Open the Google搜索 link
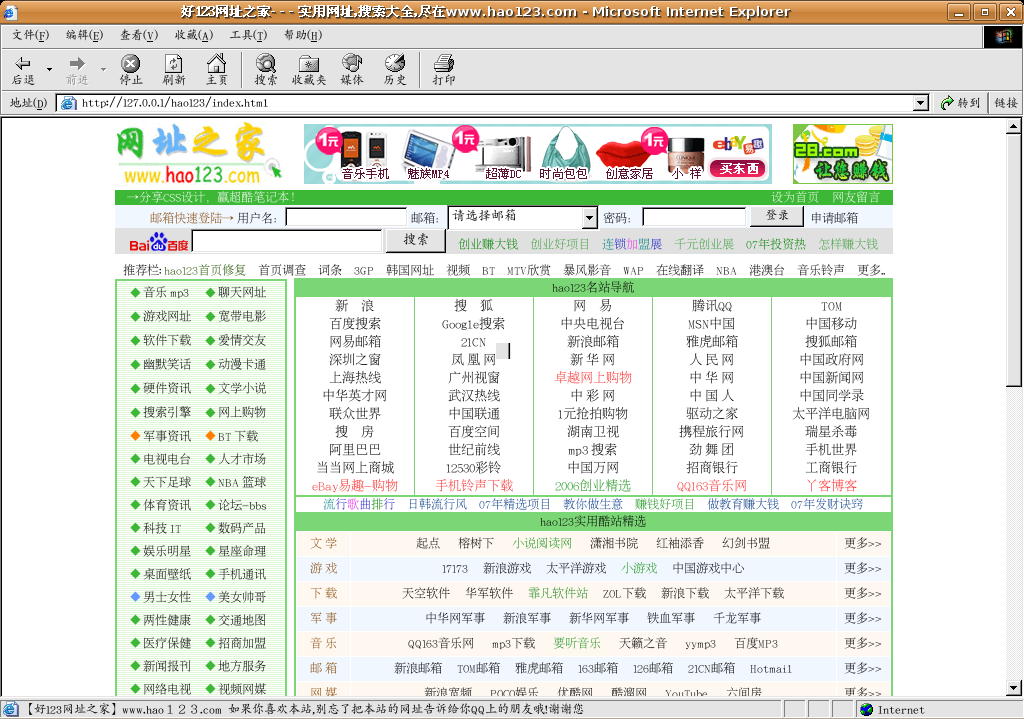1024x719 pixels. [x=473, y=324]
